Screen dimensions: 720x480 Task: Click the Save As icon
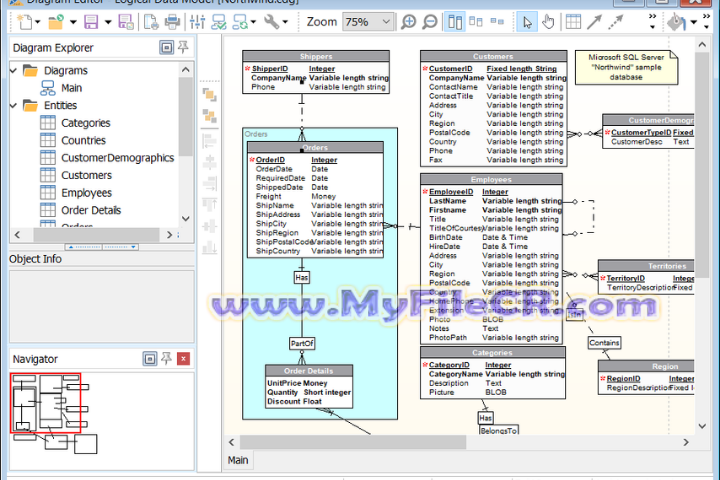pyautogui.click(x=126, y=22)
